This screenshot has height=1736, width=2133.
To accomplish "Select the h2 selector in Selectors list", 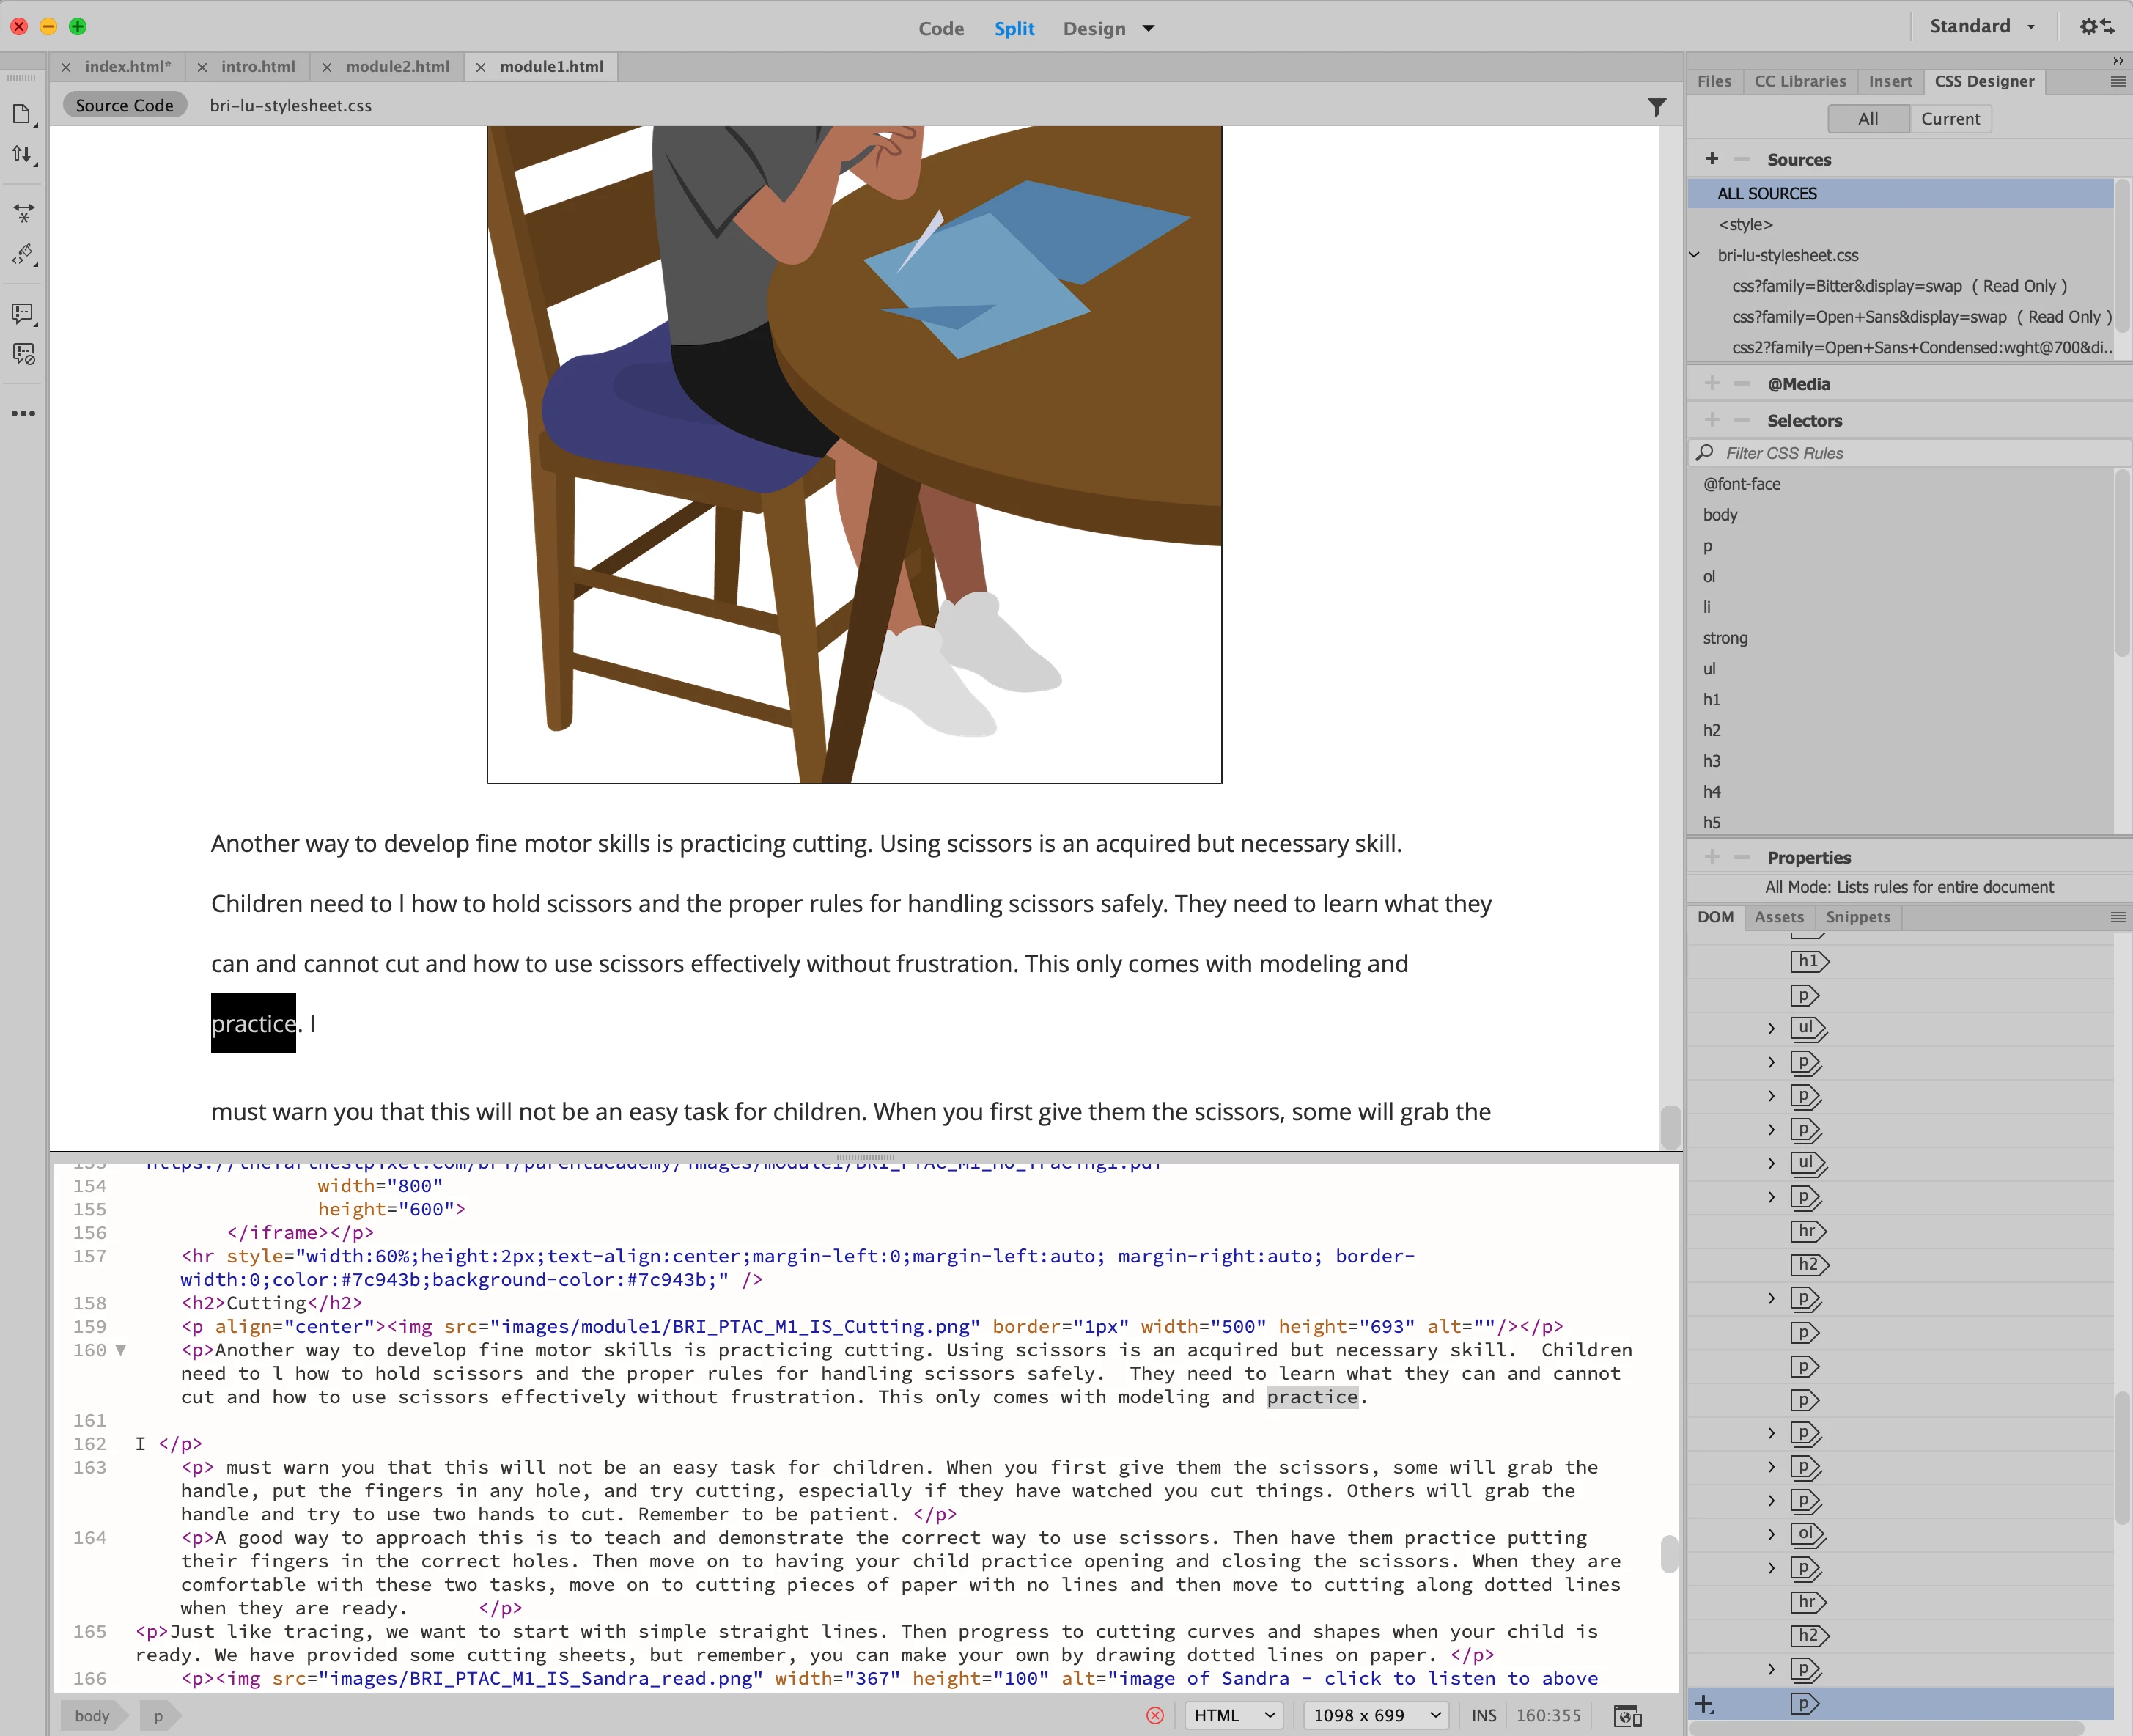I will (1712, 730).
